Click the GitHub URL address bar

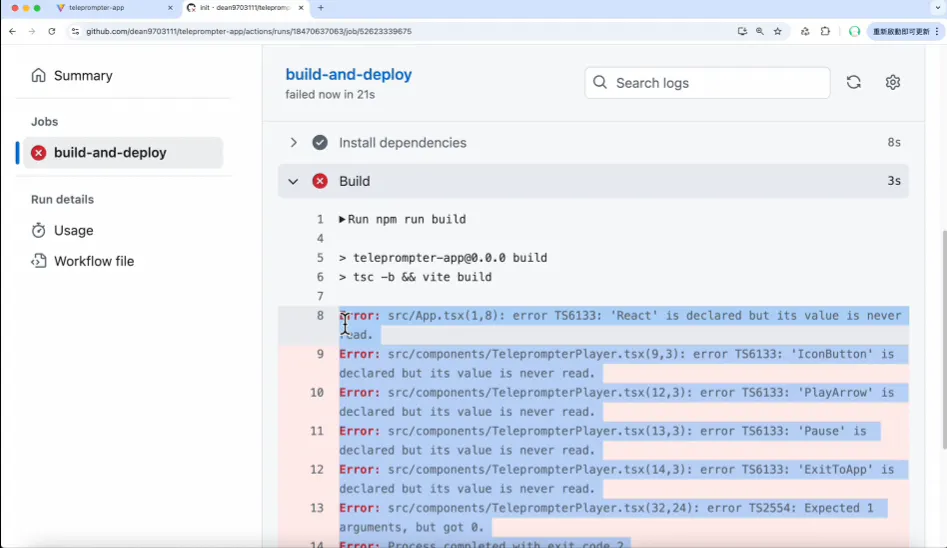click(248, 31)
